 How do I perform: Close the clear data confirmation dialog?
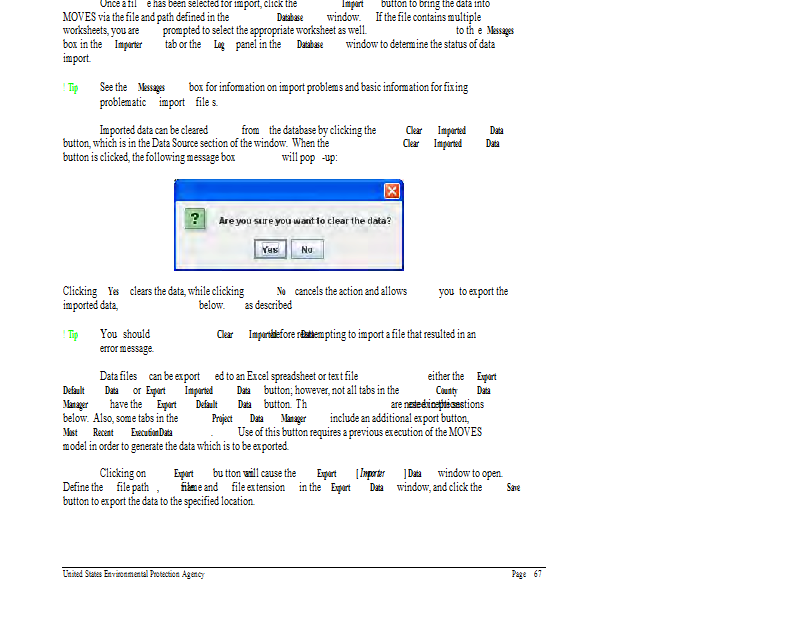392,191
